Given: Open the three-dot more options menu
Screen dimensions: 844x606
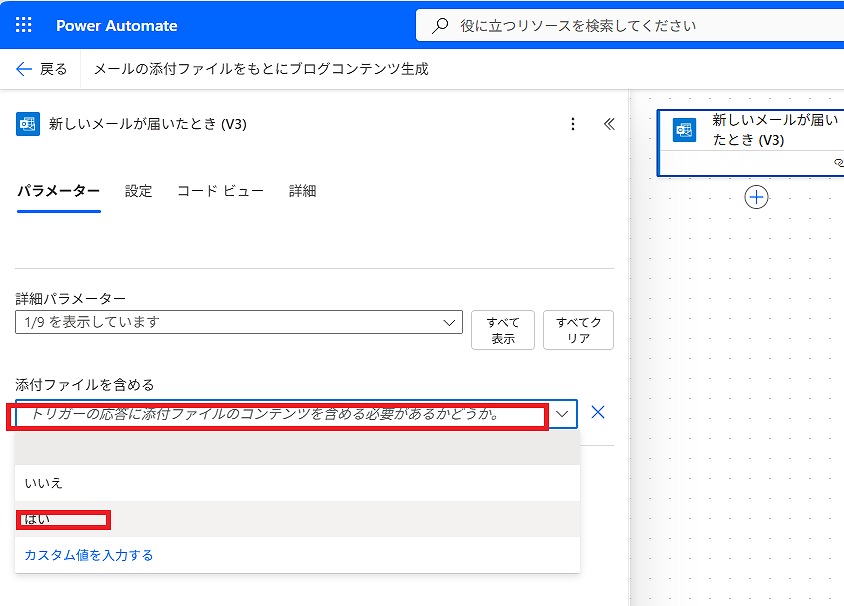Looking at the screenshot, I should 573,124.
